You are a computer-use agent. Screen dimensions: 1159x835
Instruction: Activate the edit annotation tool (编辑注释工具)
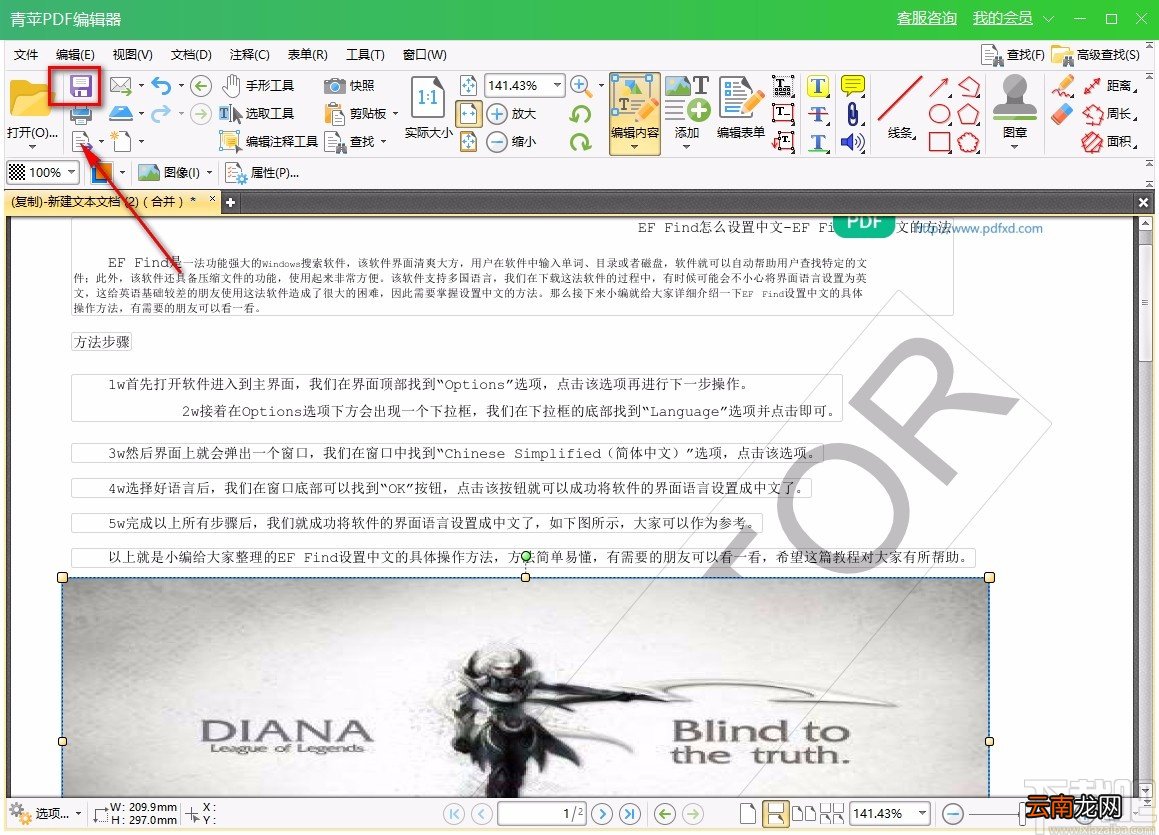pyautogui.click(x=268, y=141)
